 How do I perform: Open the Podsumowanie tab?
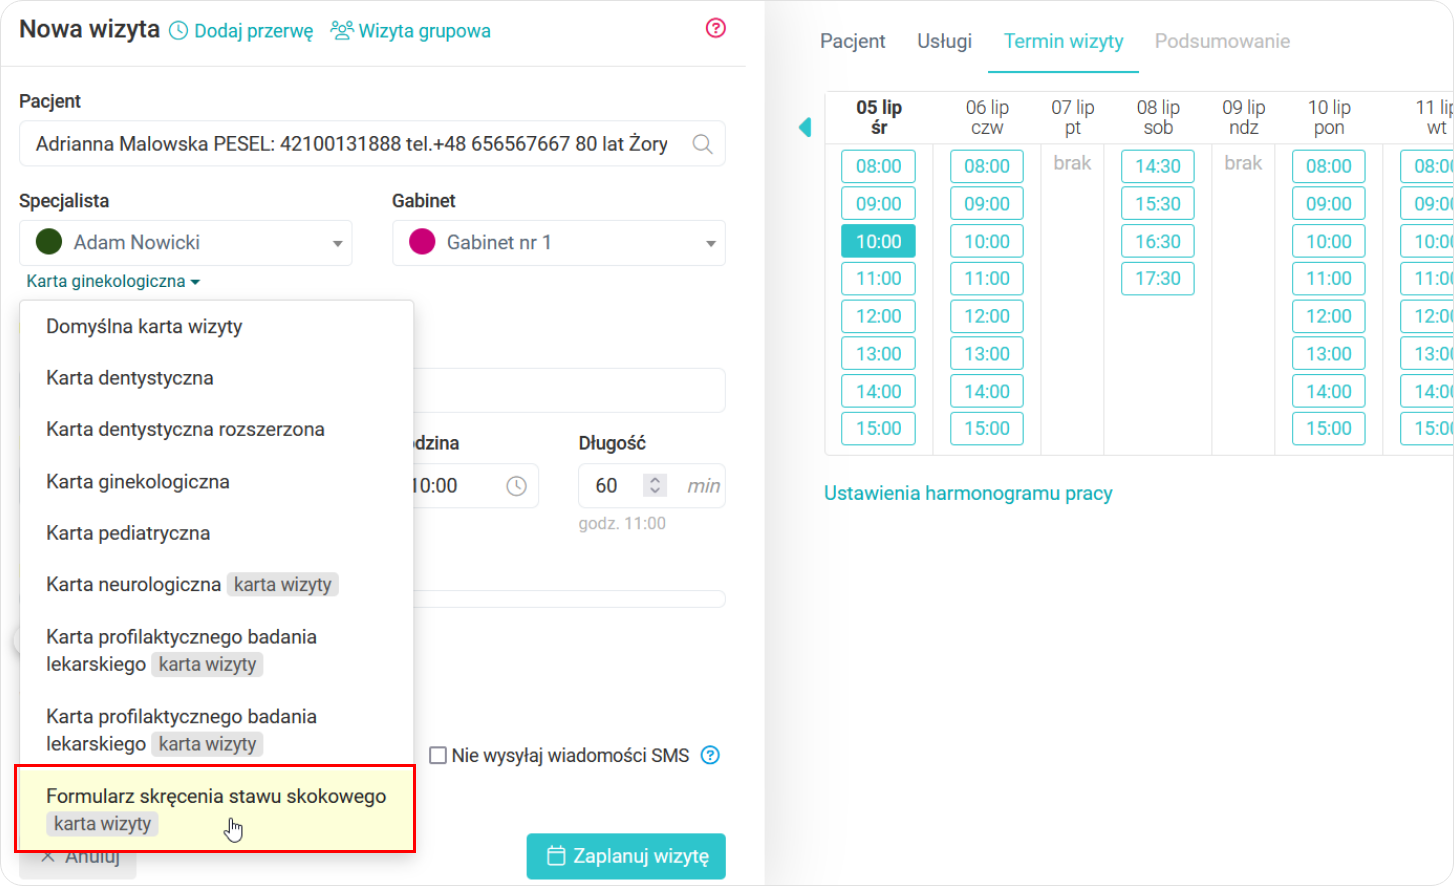1222,41
